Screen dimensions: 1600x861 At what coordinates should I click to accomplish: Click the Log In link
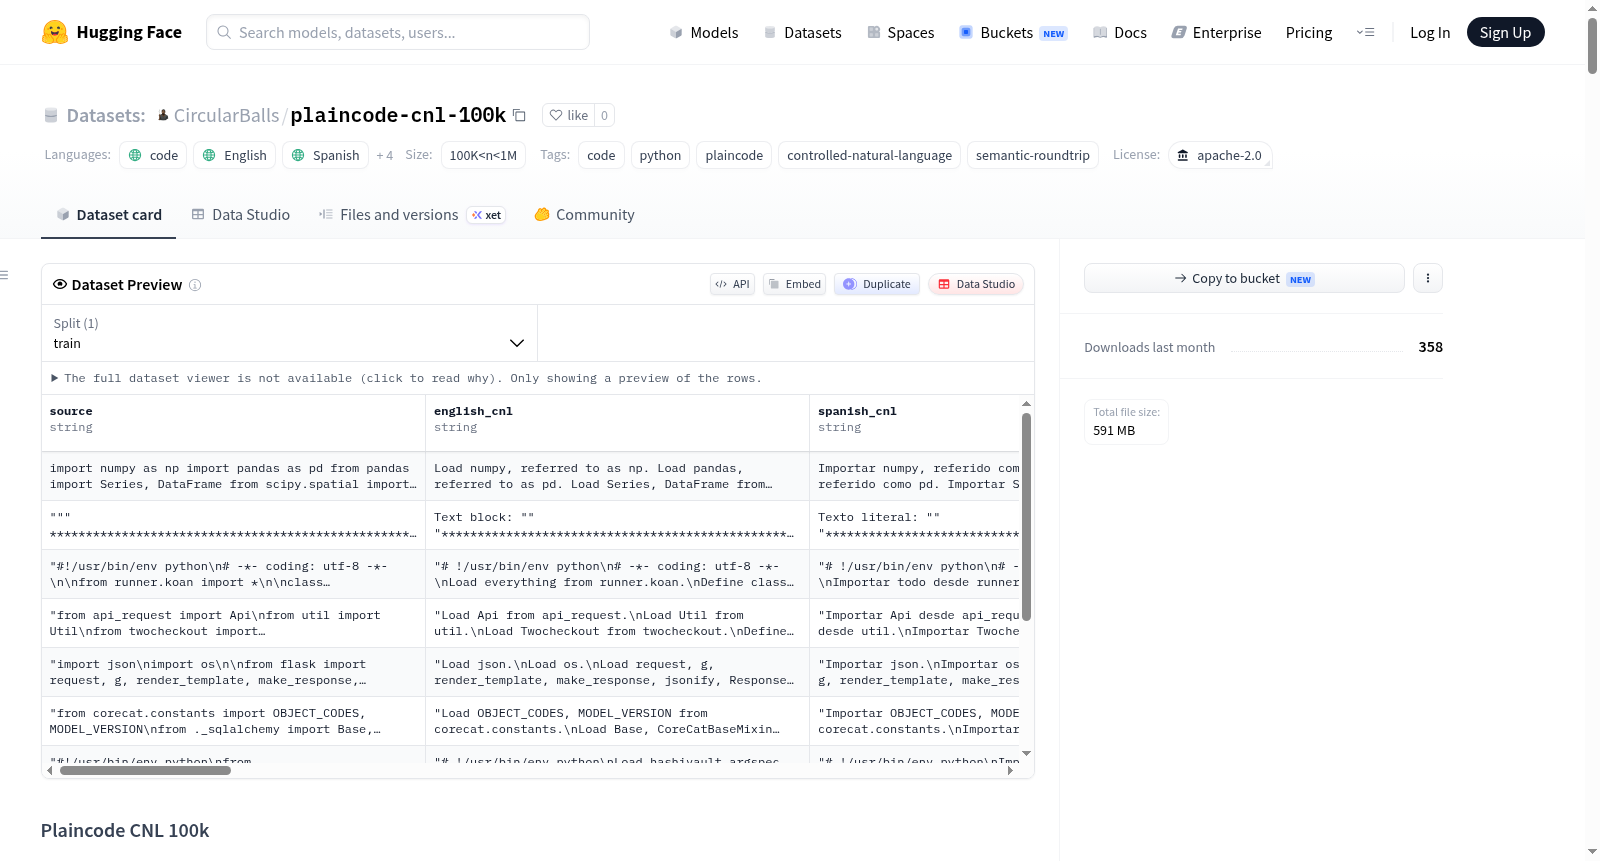point(1430,32)
